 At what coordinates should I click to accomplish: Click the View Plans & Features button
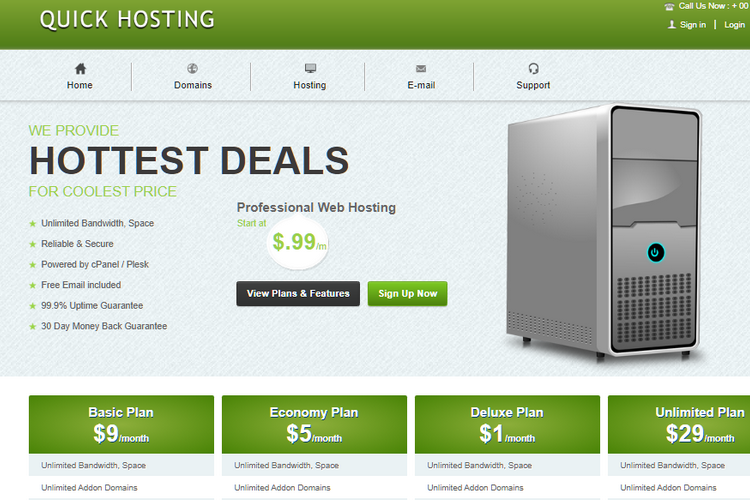pyautogui.click(x=298, y=294)
